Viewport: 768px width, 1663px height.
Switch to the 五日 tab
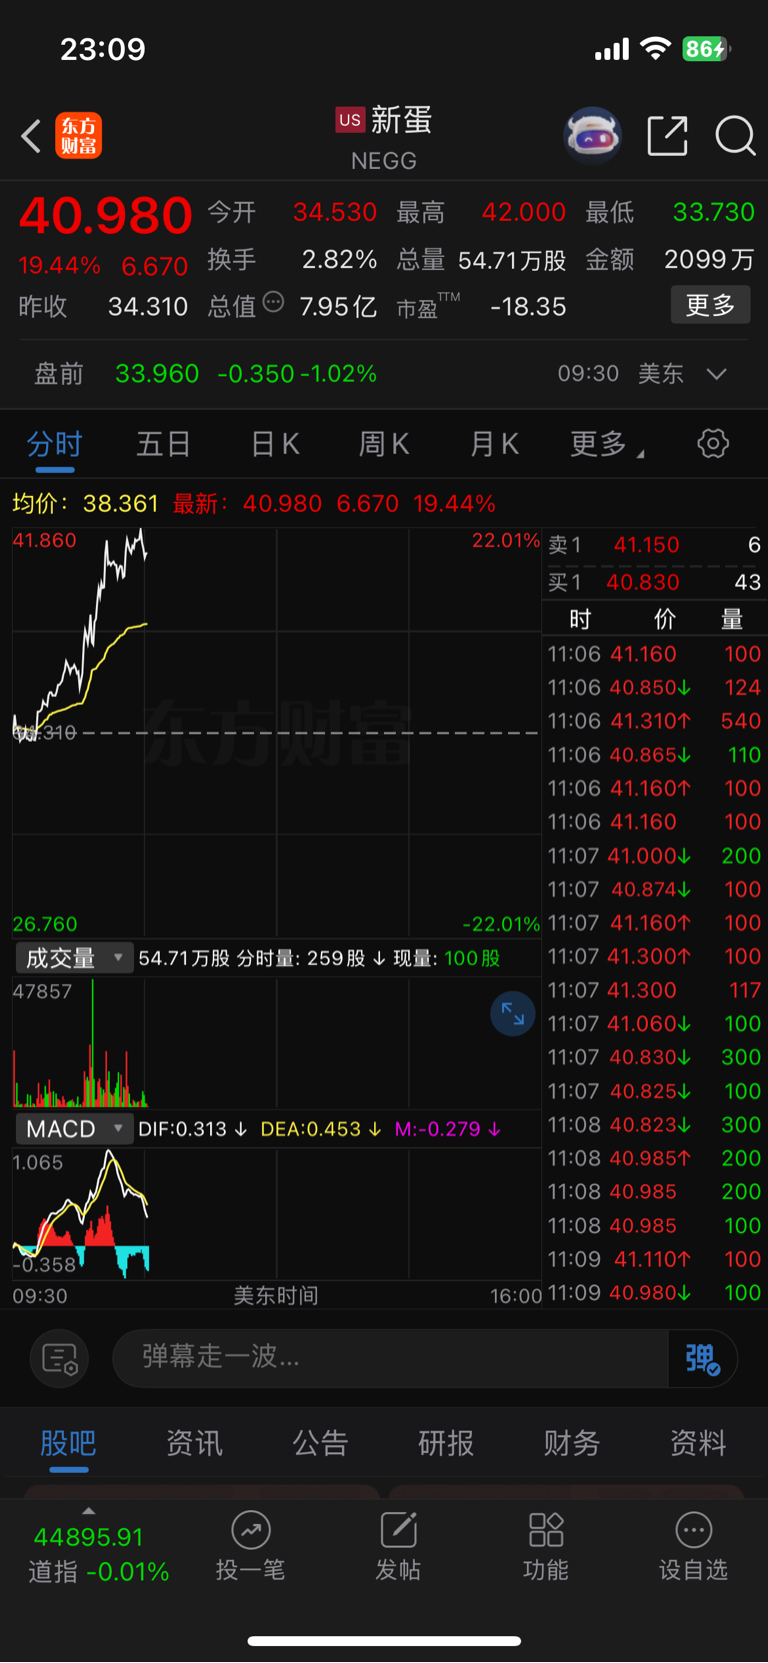pos(163,444)
